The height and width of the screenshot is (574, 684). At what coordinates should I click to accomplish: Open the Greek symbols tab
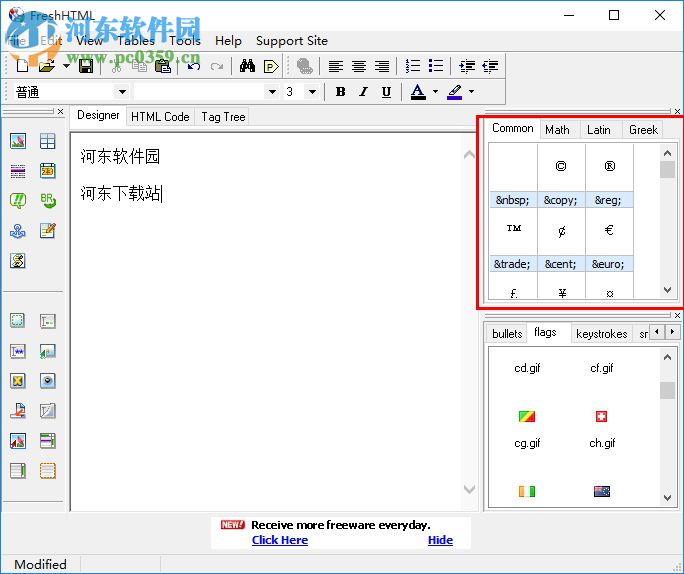[x=643, y=130]
